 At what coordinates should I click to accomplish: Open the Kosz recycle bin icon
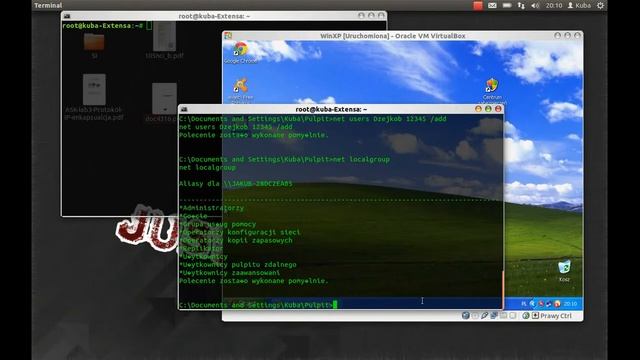pos(564,270)
